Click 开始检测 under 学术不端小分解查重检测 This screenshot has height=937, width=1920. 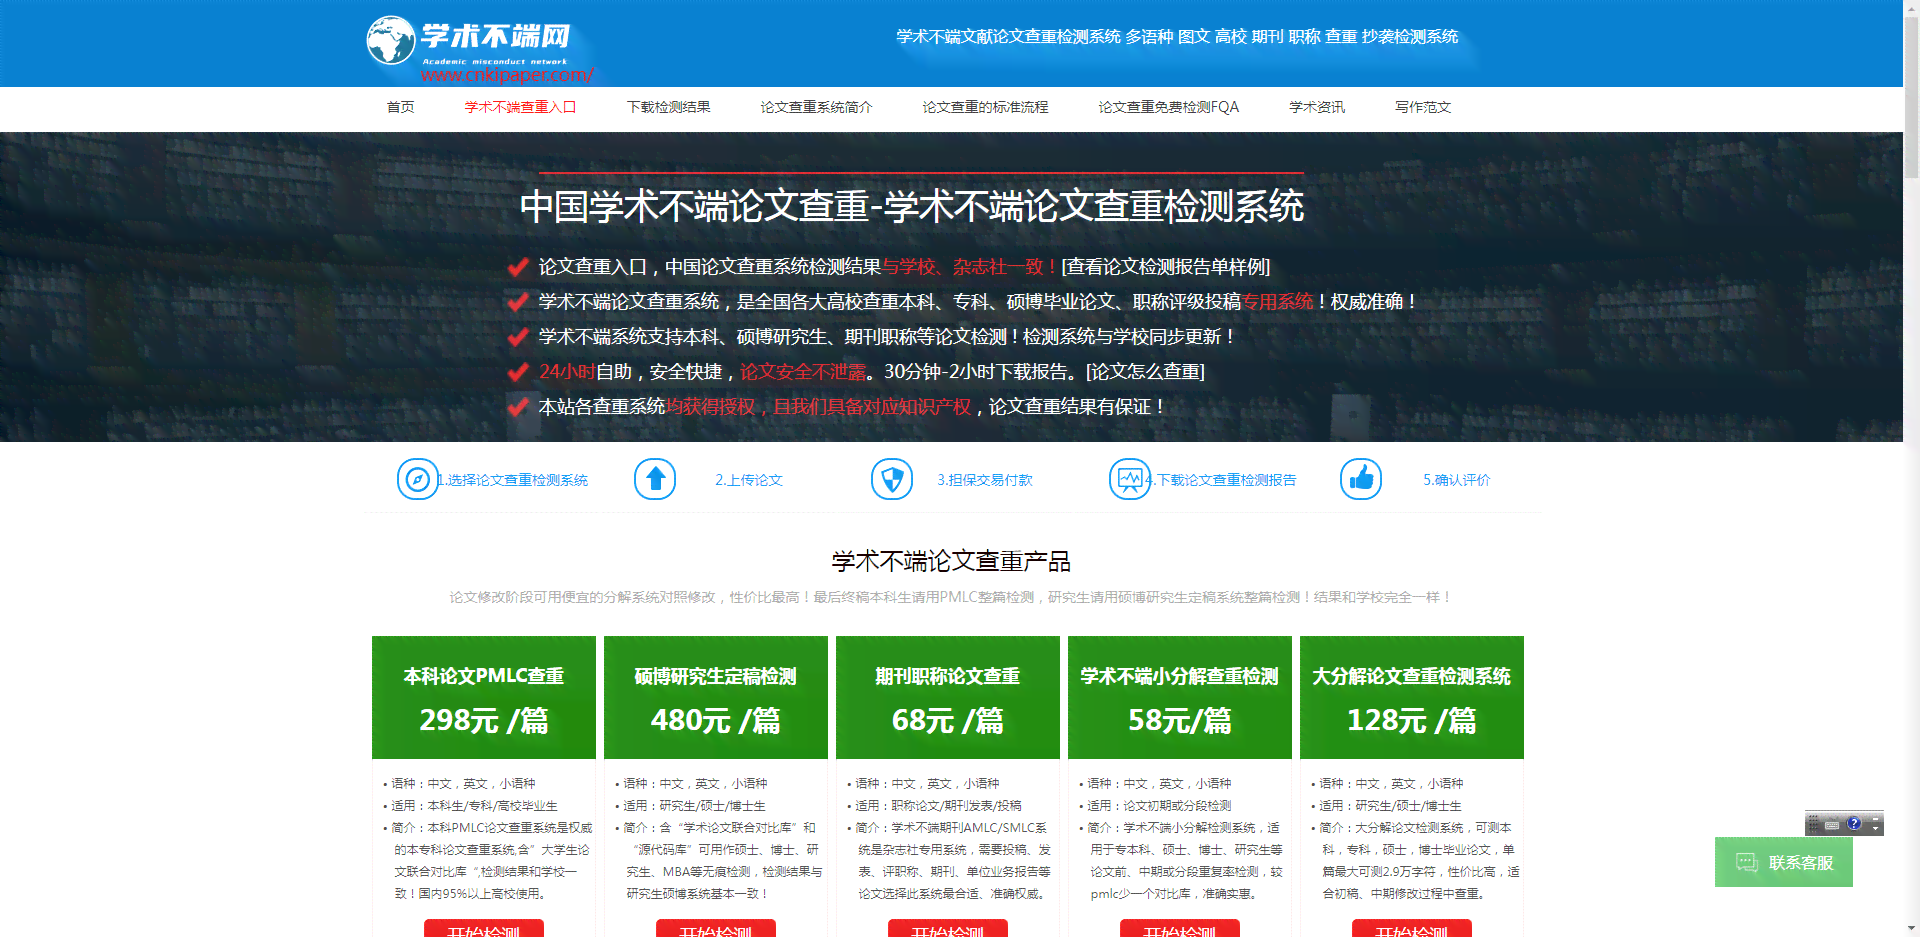tap(1180, 929)
